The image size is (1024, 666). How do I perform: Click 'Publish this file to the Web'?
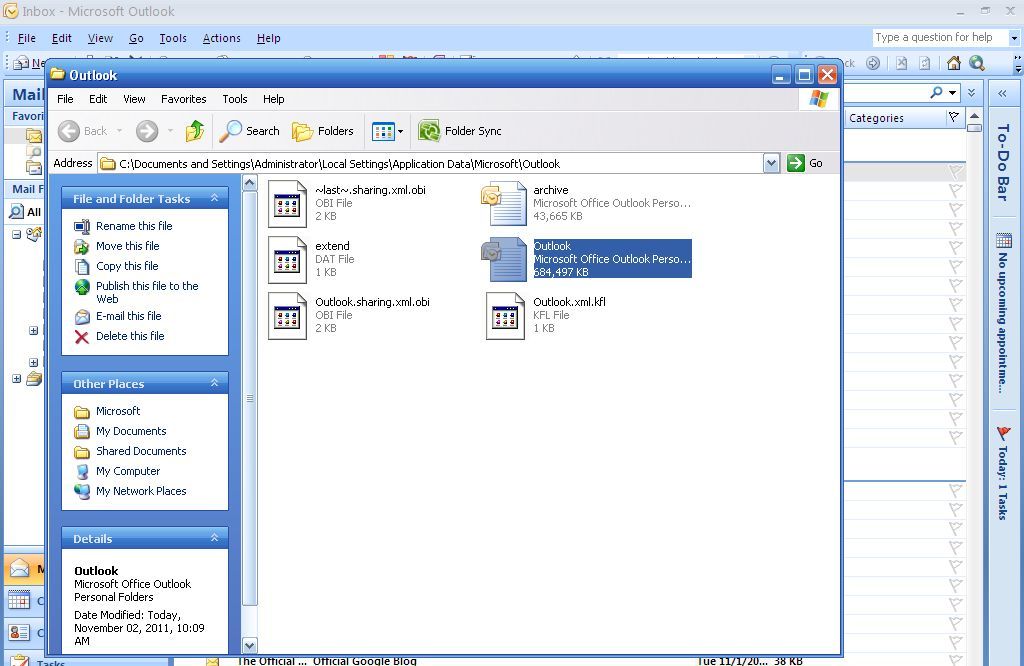tap(147, 293)
